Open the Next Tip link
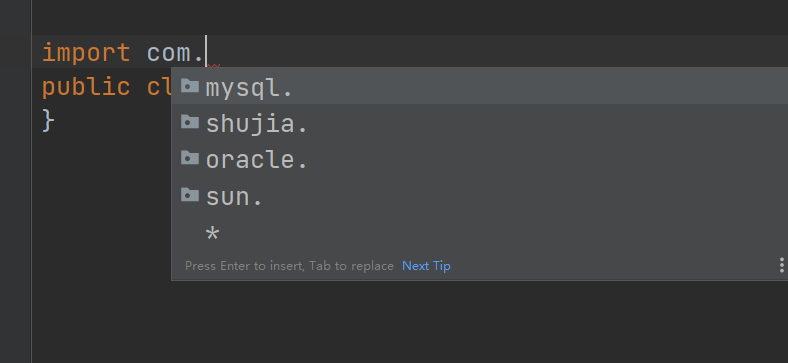This screenshot has height=363, width=788. [x=426, y=265]
